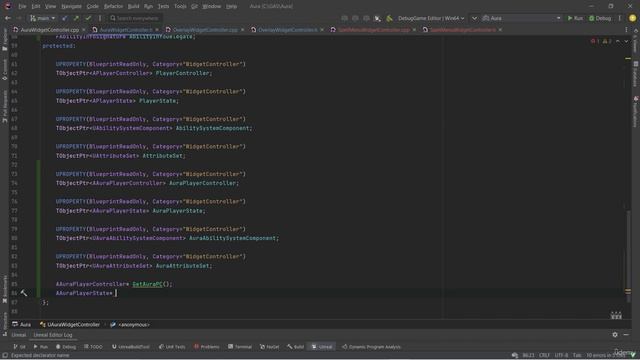
Task: Click the CRLF line separator indicator
Action: point(544,356)
